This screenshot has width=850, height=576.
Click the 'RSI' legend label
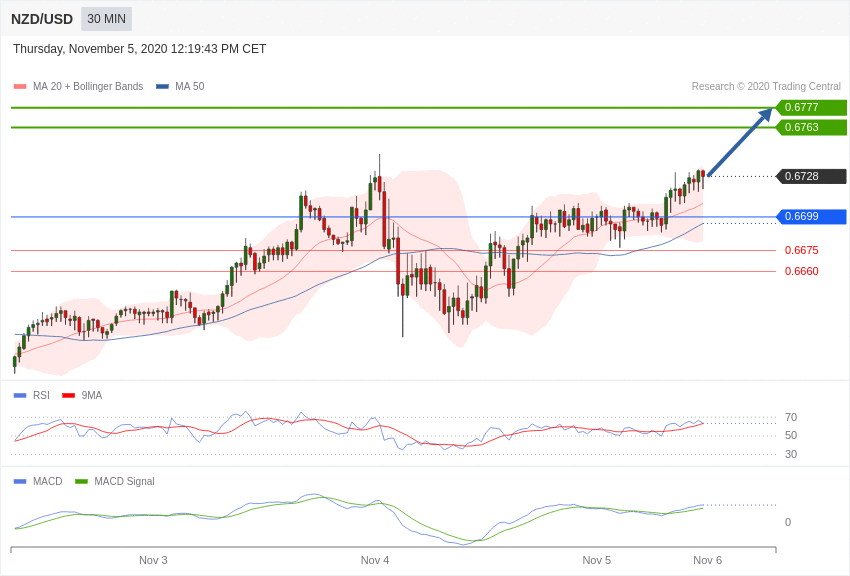(41, 396)
